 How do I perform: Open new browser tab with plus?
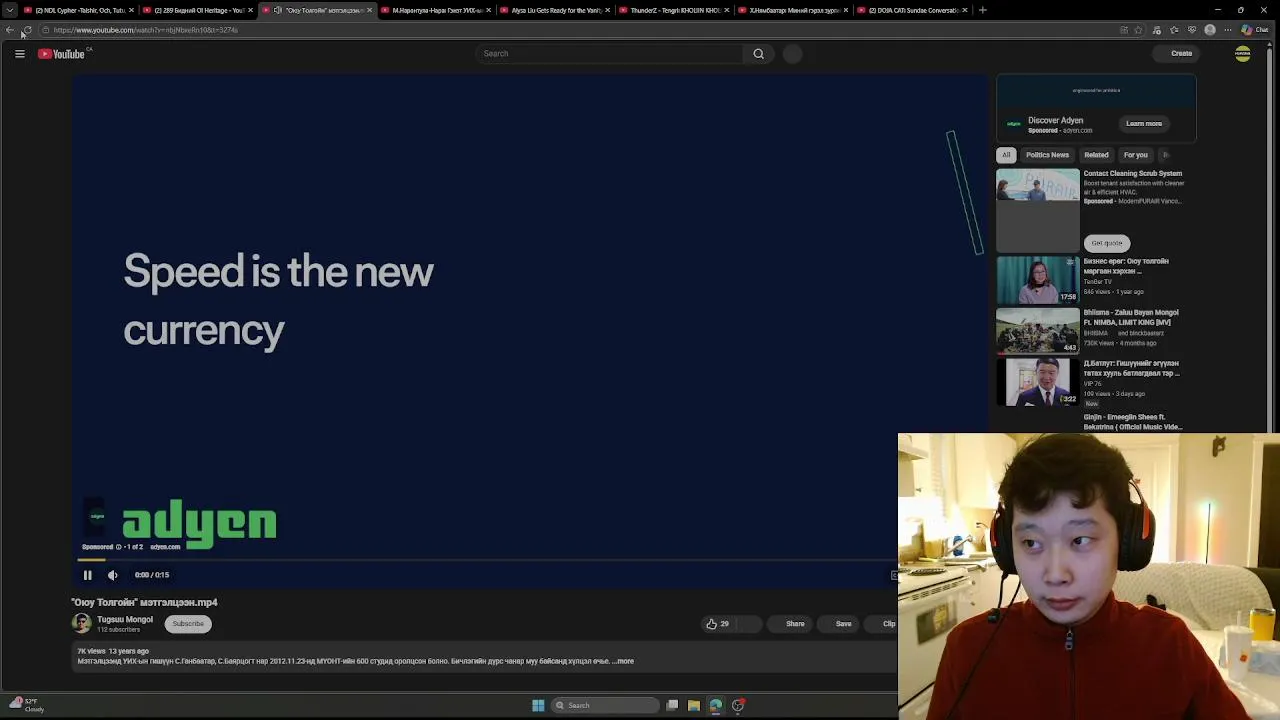click(x=982, y=10)
